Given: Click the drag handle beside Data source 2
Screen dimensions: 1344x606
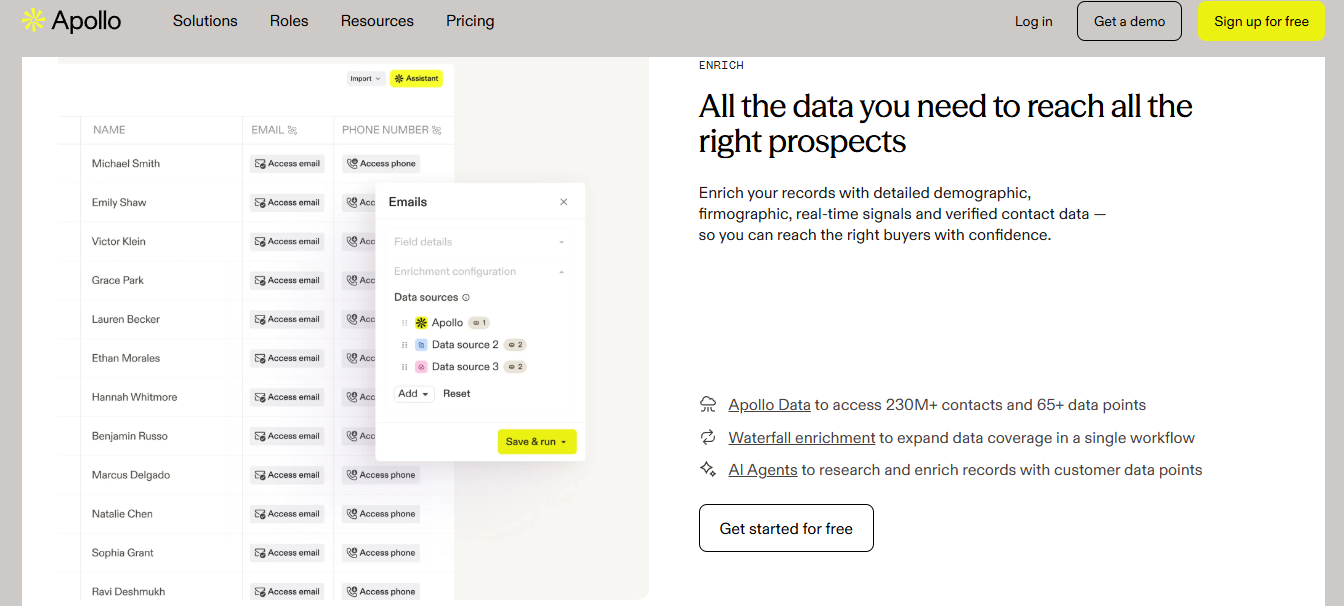Looking at the screenshot, I should click(x=405, y=345).
